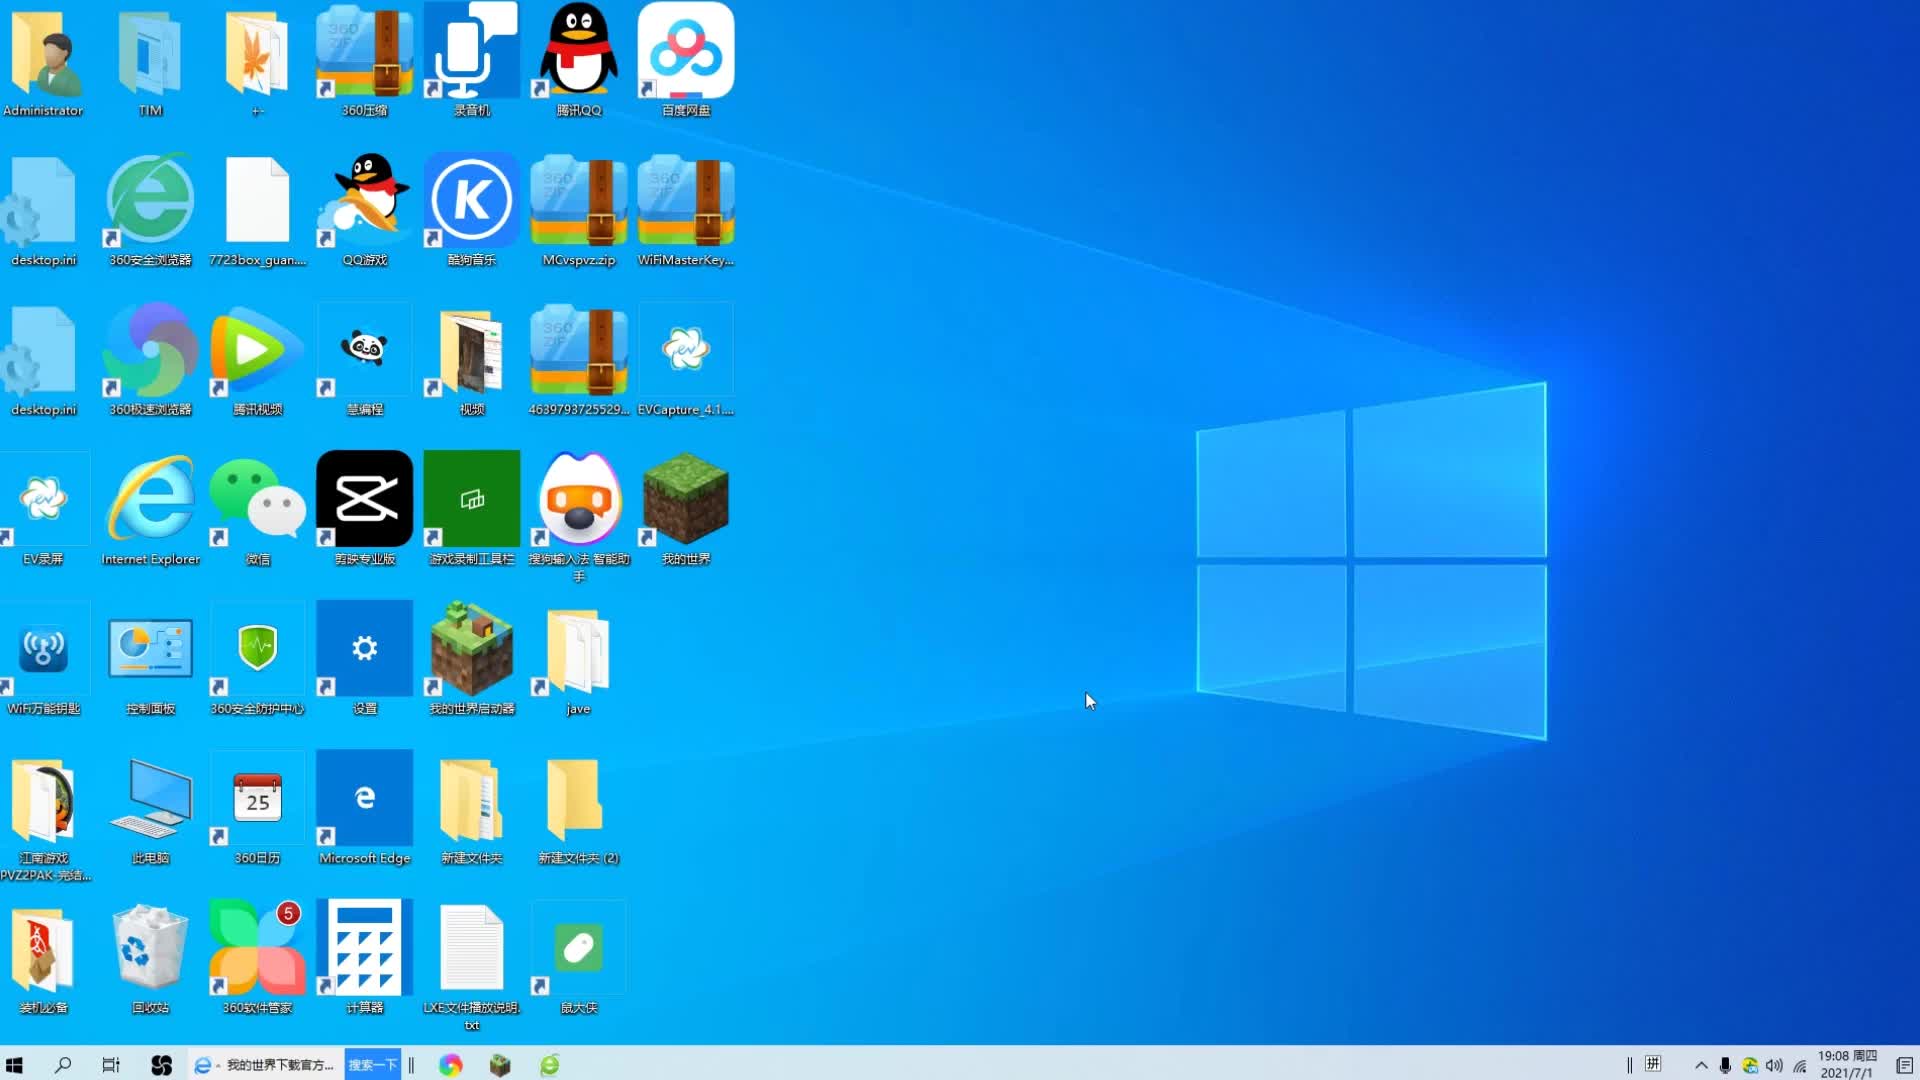Viewport: 1920px width, 1080px height.
Task: Select the 7723box_guan file
Action: [x=257, y=210]
